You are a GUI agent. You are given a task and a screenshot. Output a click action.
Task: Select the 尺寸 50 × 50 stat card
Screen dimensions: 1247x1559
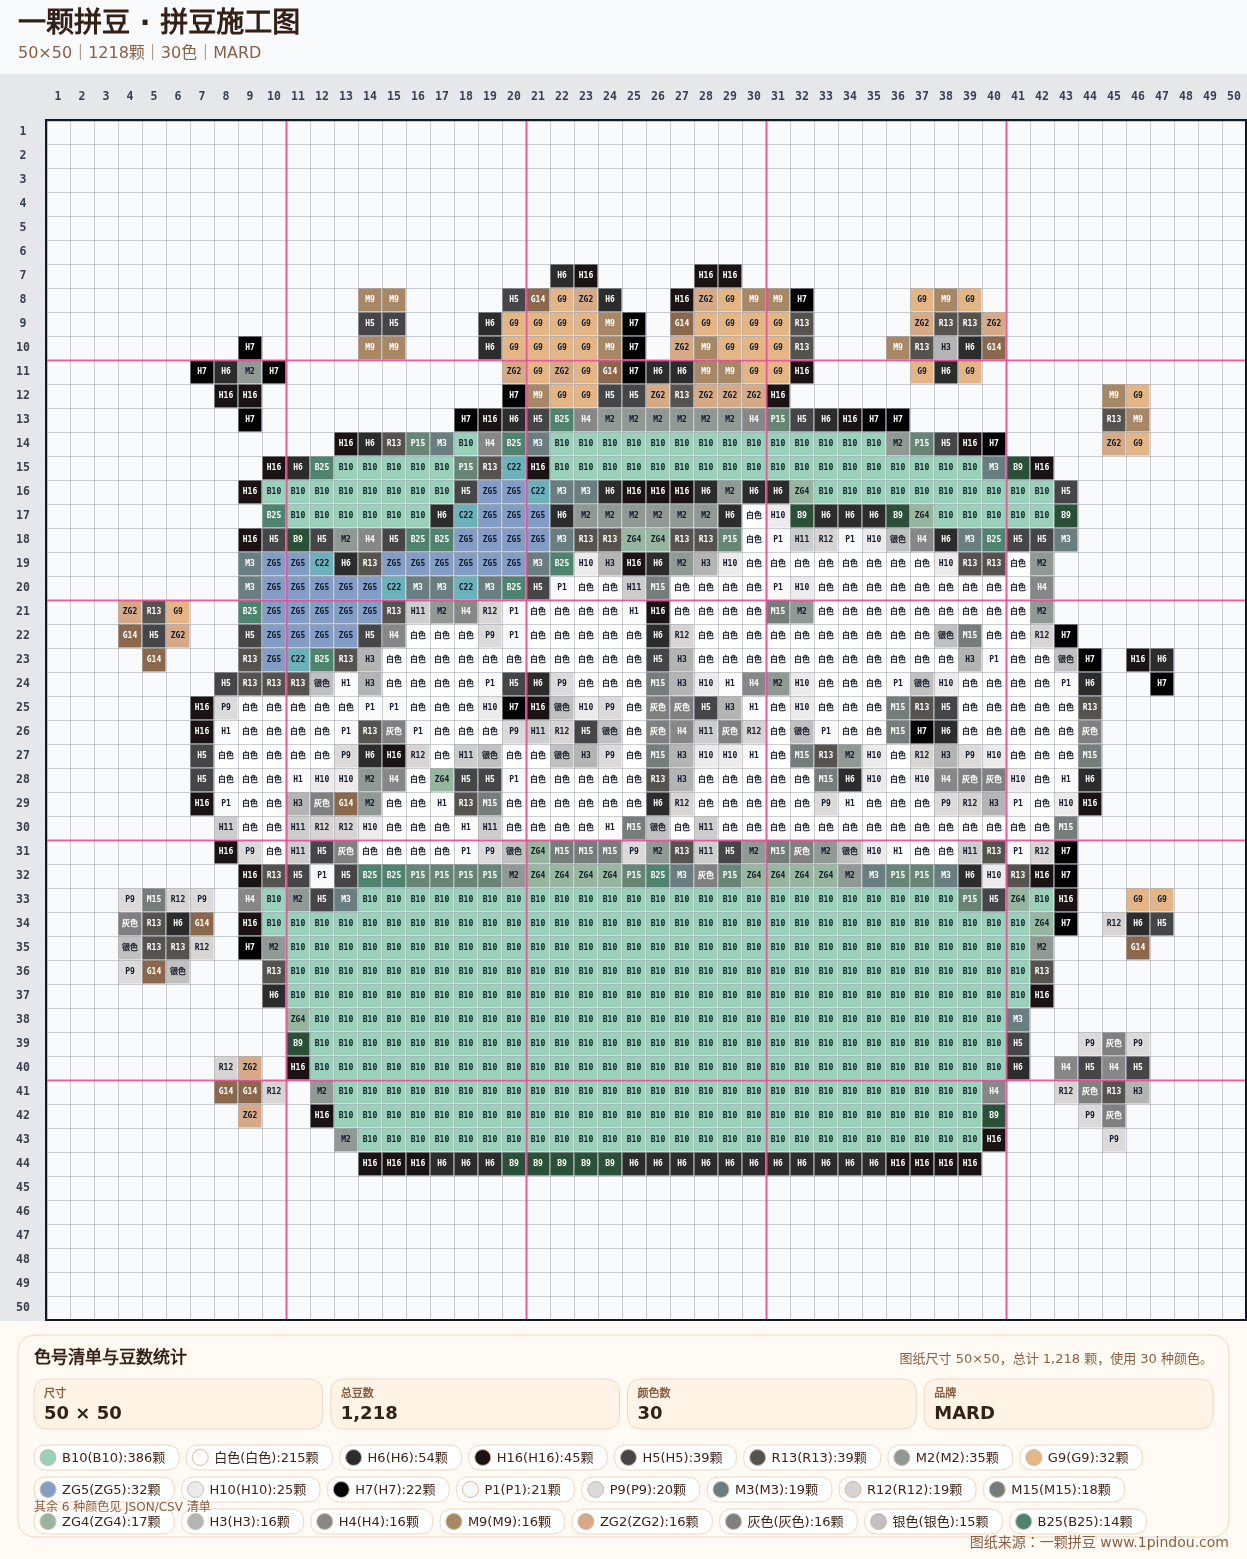coord(178,1404)
